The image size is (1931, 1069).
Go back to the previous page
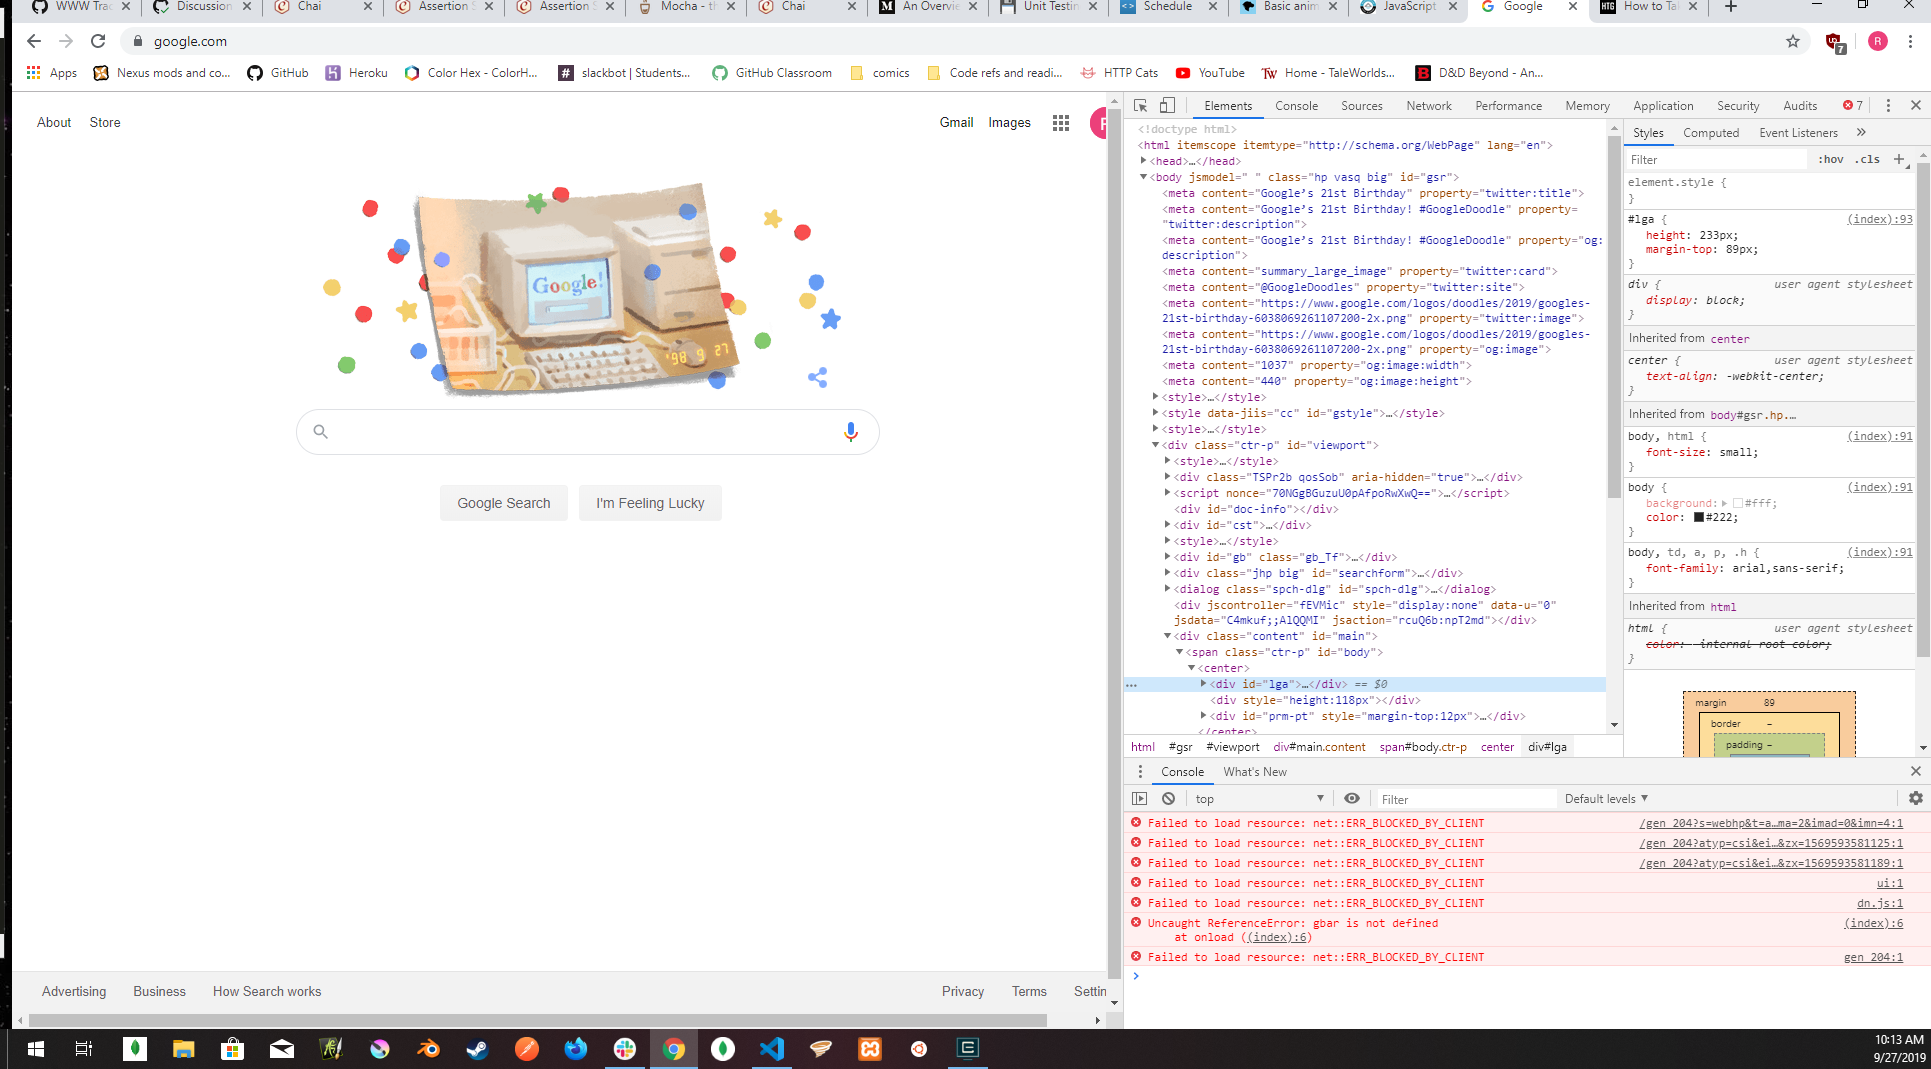[x=34, y=41]
